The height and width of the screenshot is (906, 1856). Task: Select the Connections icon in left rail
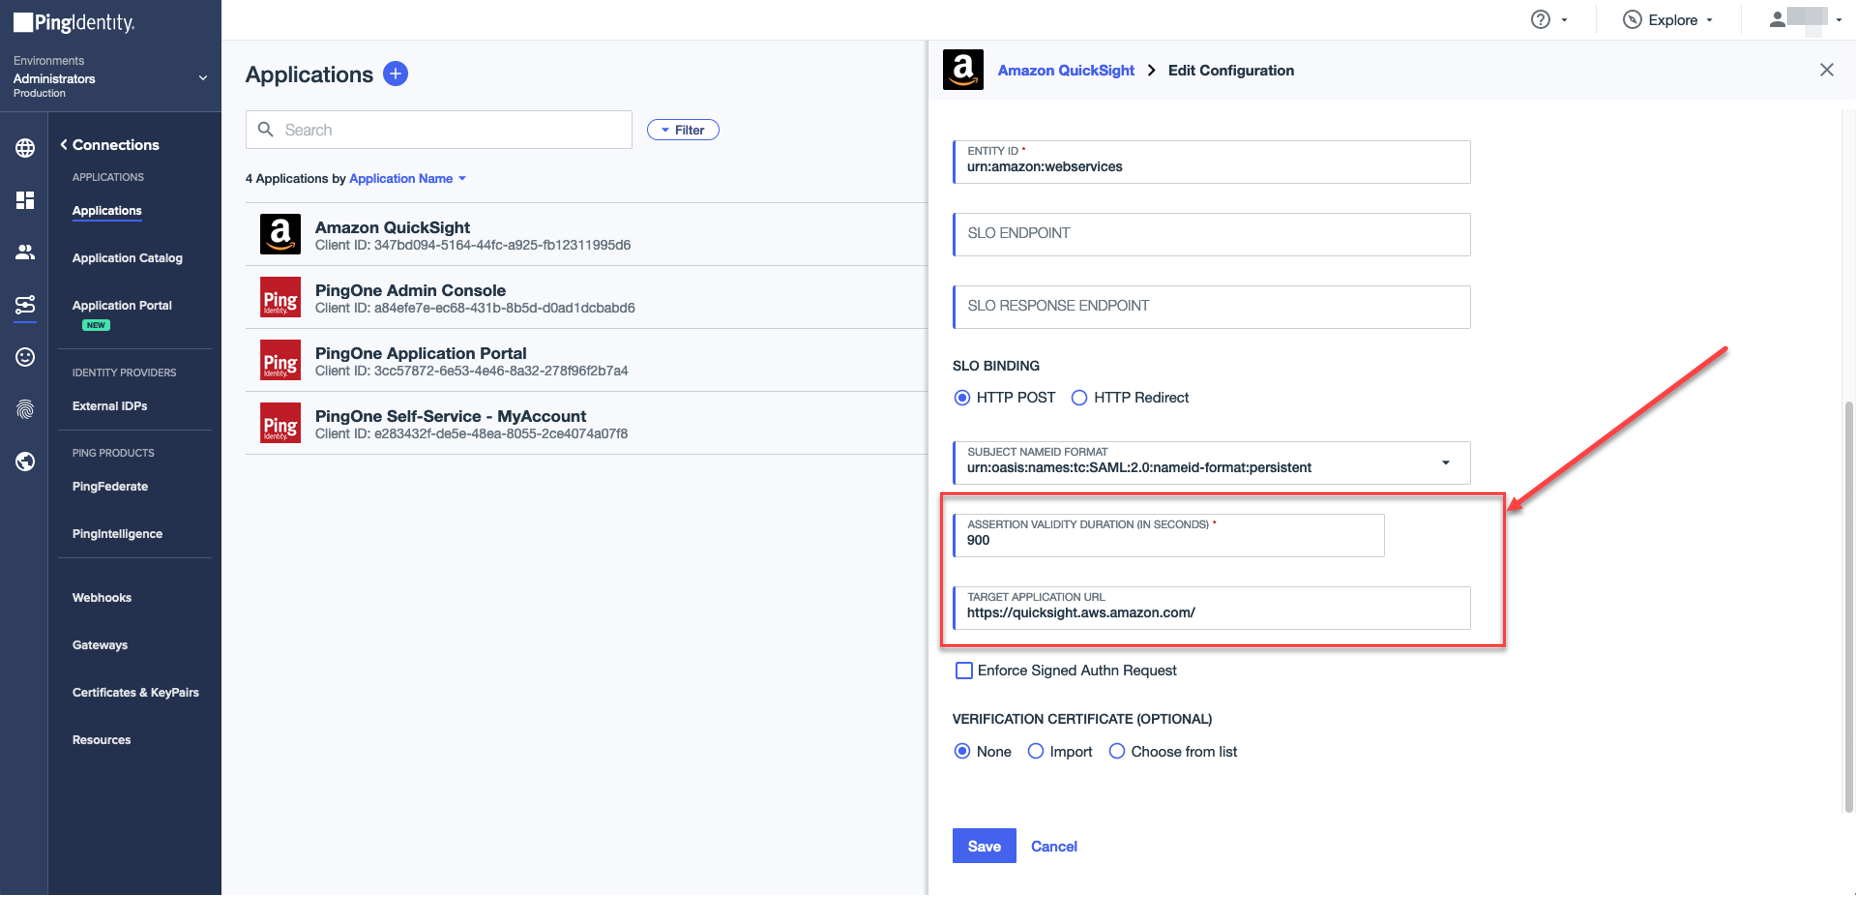tap(25, 304)
